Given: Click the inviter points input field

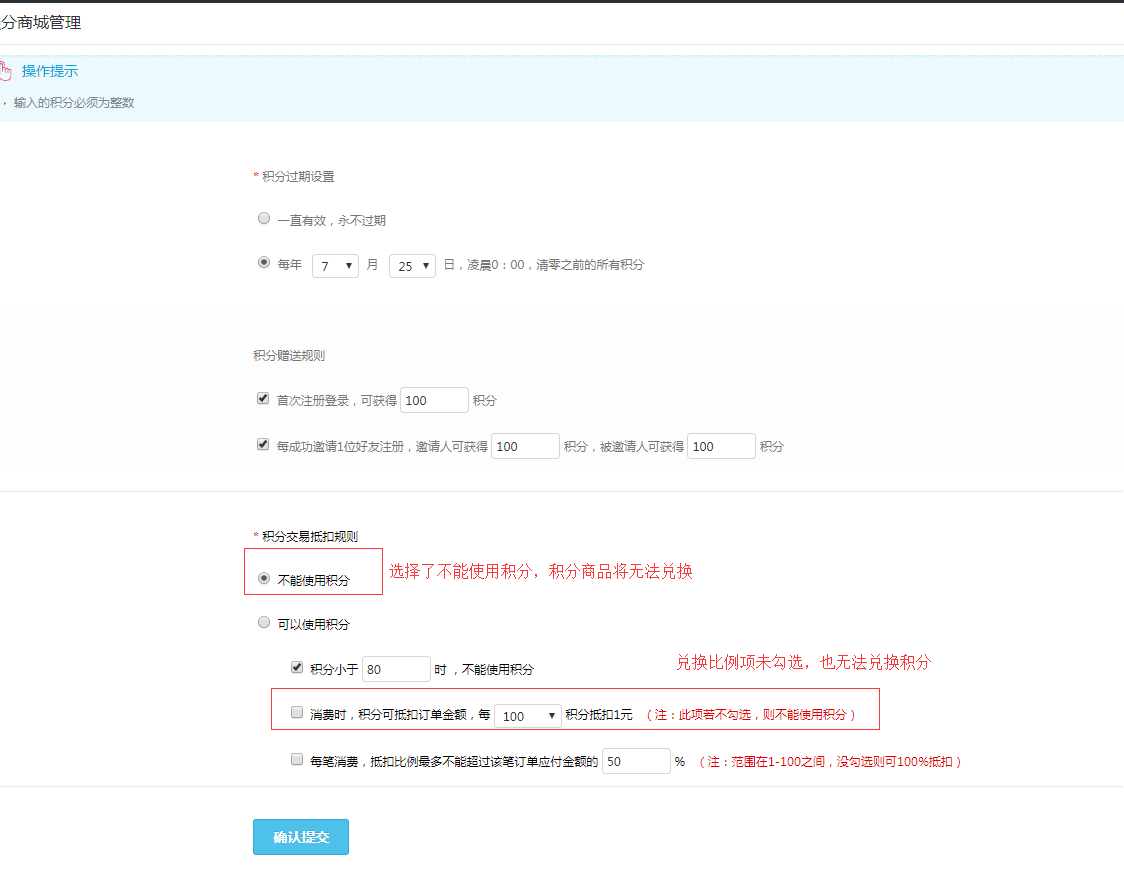Looking at the screenshot, I should [x=525, y=446].
